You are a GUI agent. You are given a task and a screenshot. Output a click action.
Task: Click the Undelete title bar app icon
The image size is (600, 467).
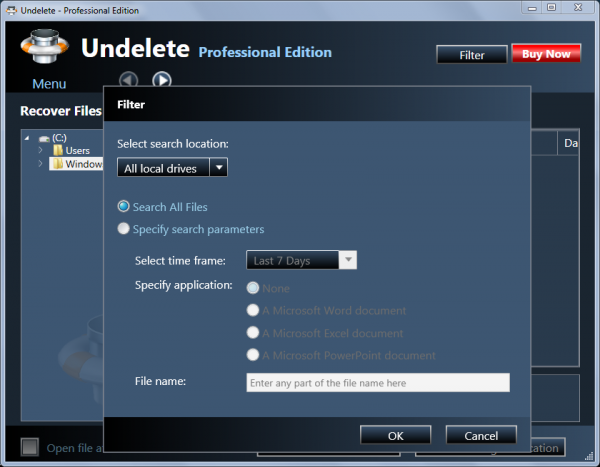12,10
